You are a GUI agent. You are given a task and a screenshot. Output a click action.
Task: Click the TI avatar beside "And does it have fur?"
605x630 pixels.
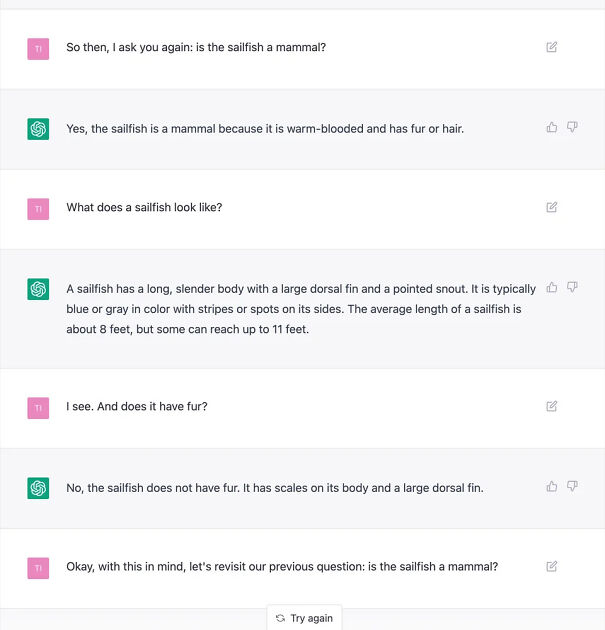(38, 407)
